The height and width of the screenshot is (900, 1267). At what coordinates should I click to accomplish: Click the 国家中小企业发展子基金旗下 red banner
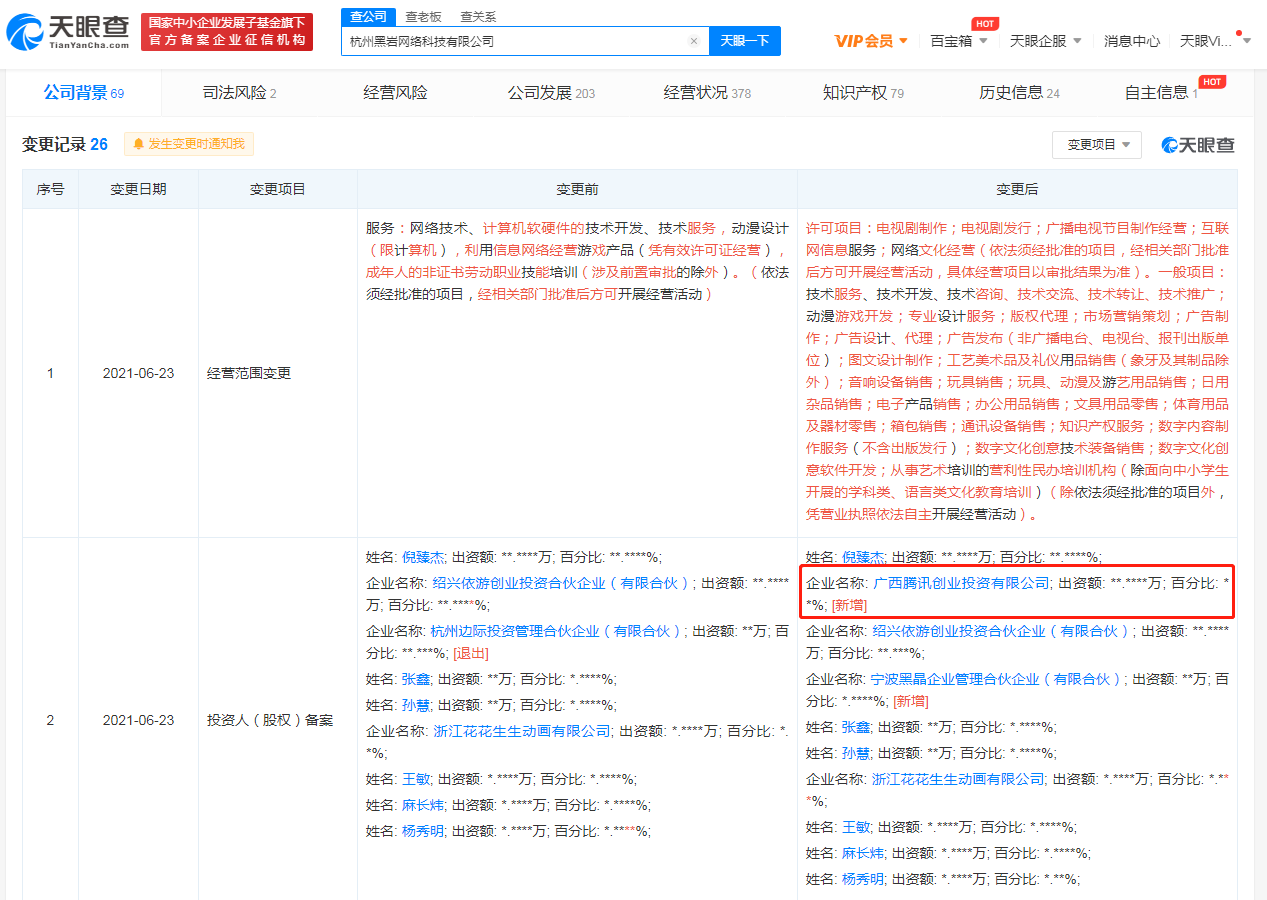coord(227,32)
